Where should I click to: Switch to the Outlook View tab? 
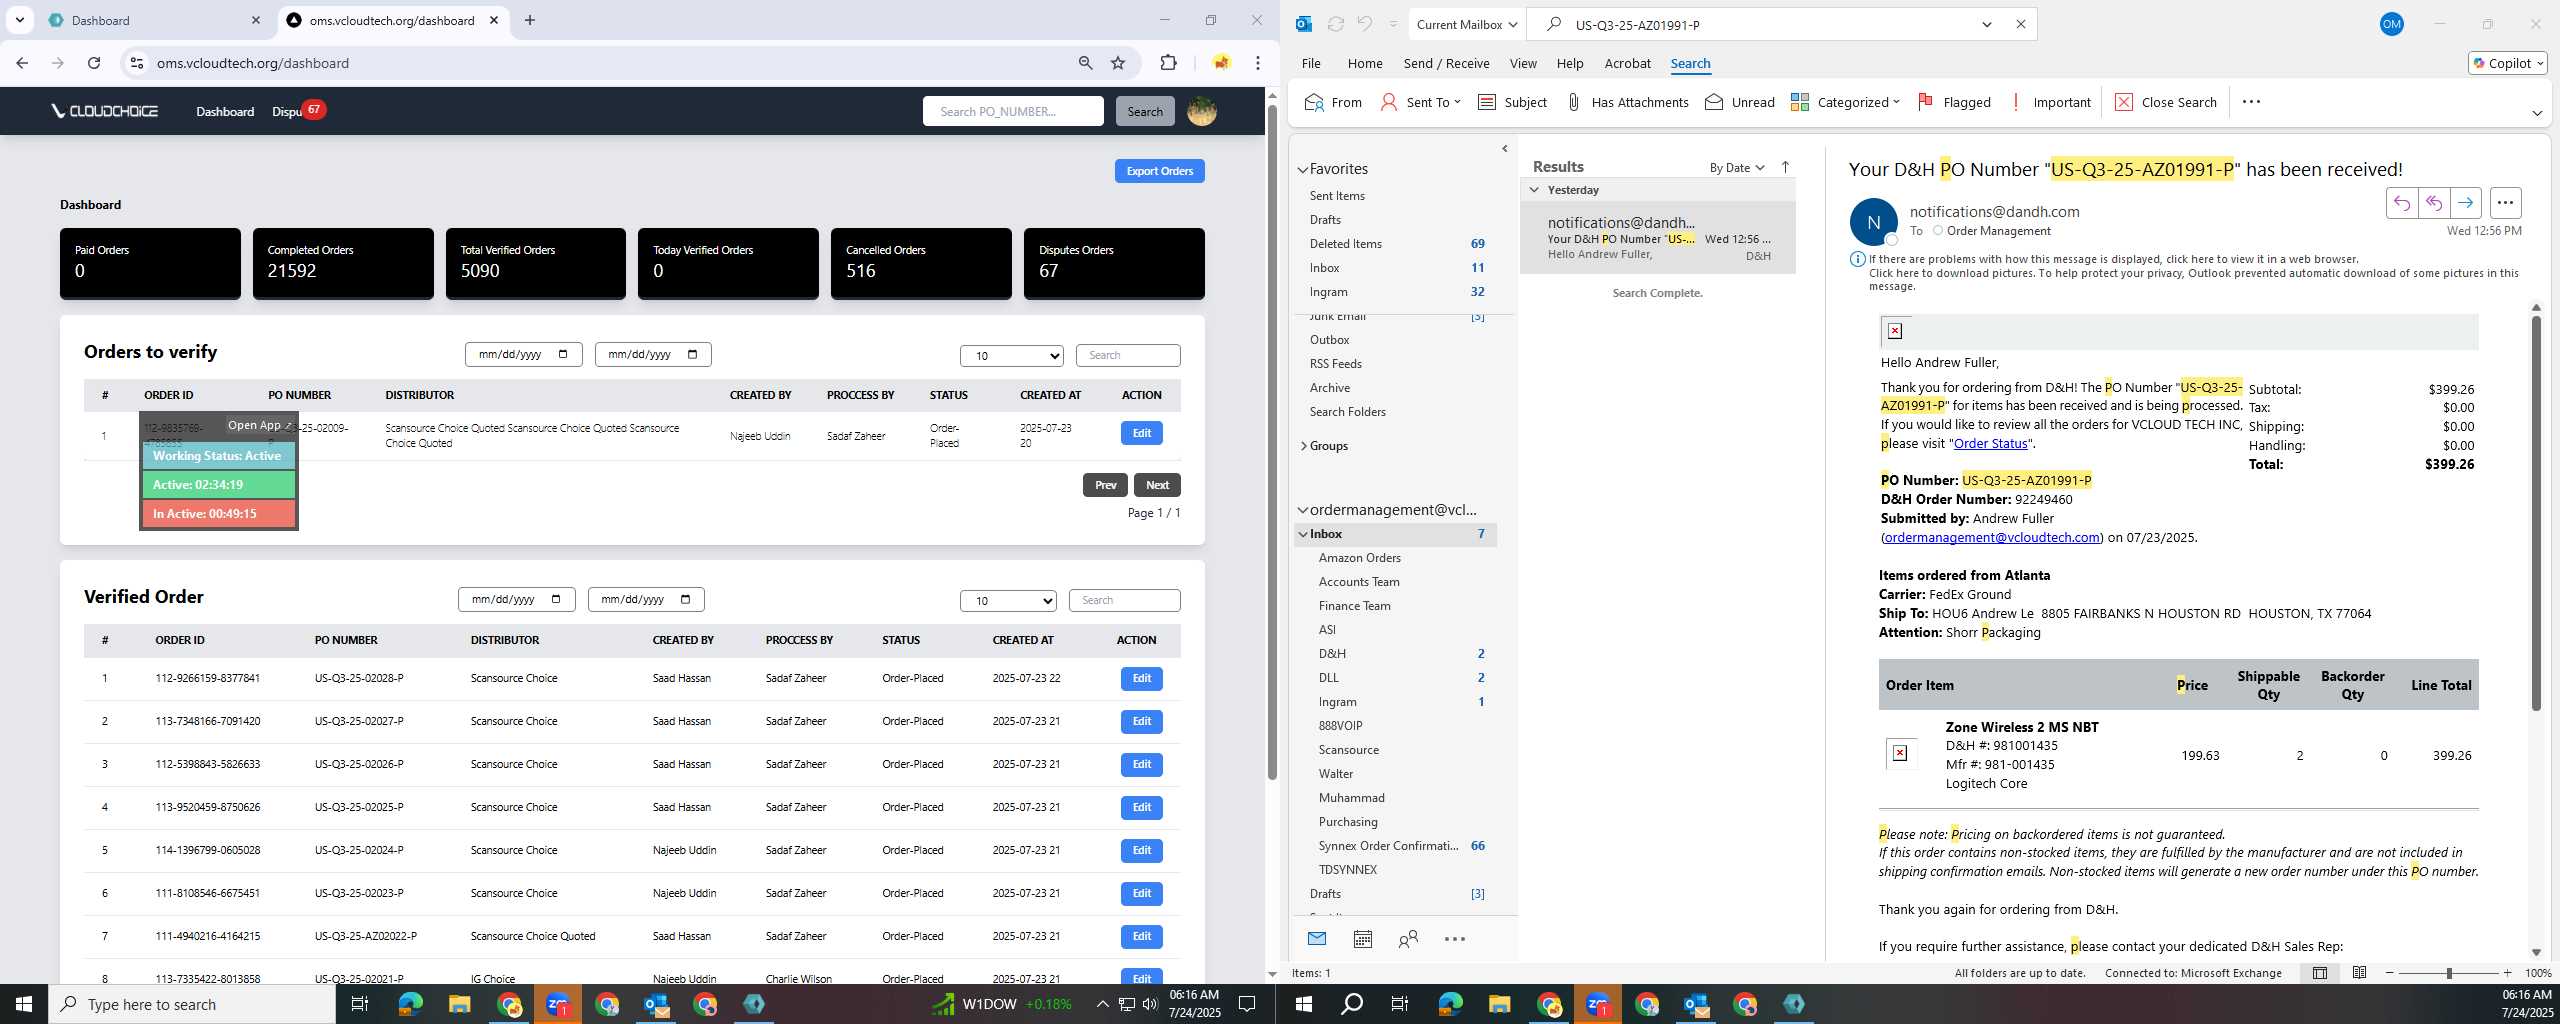tap(1523, 63)
